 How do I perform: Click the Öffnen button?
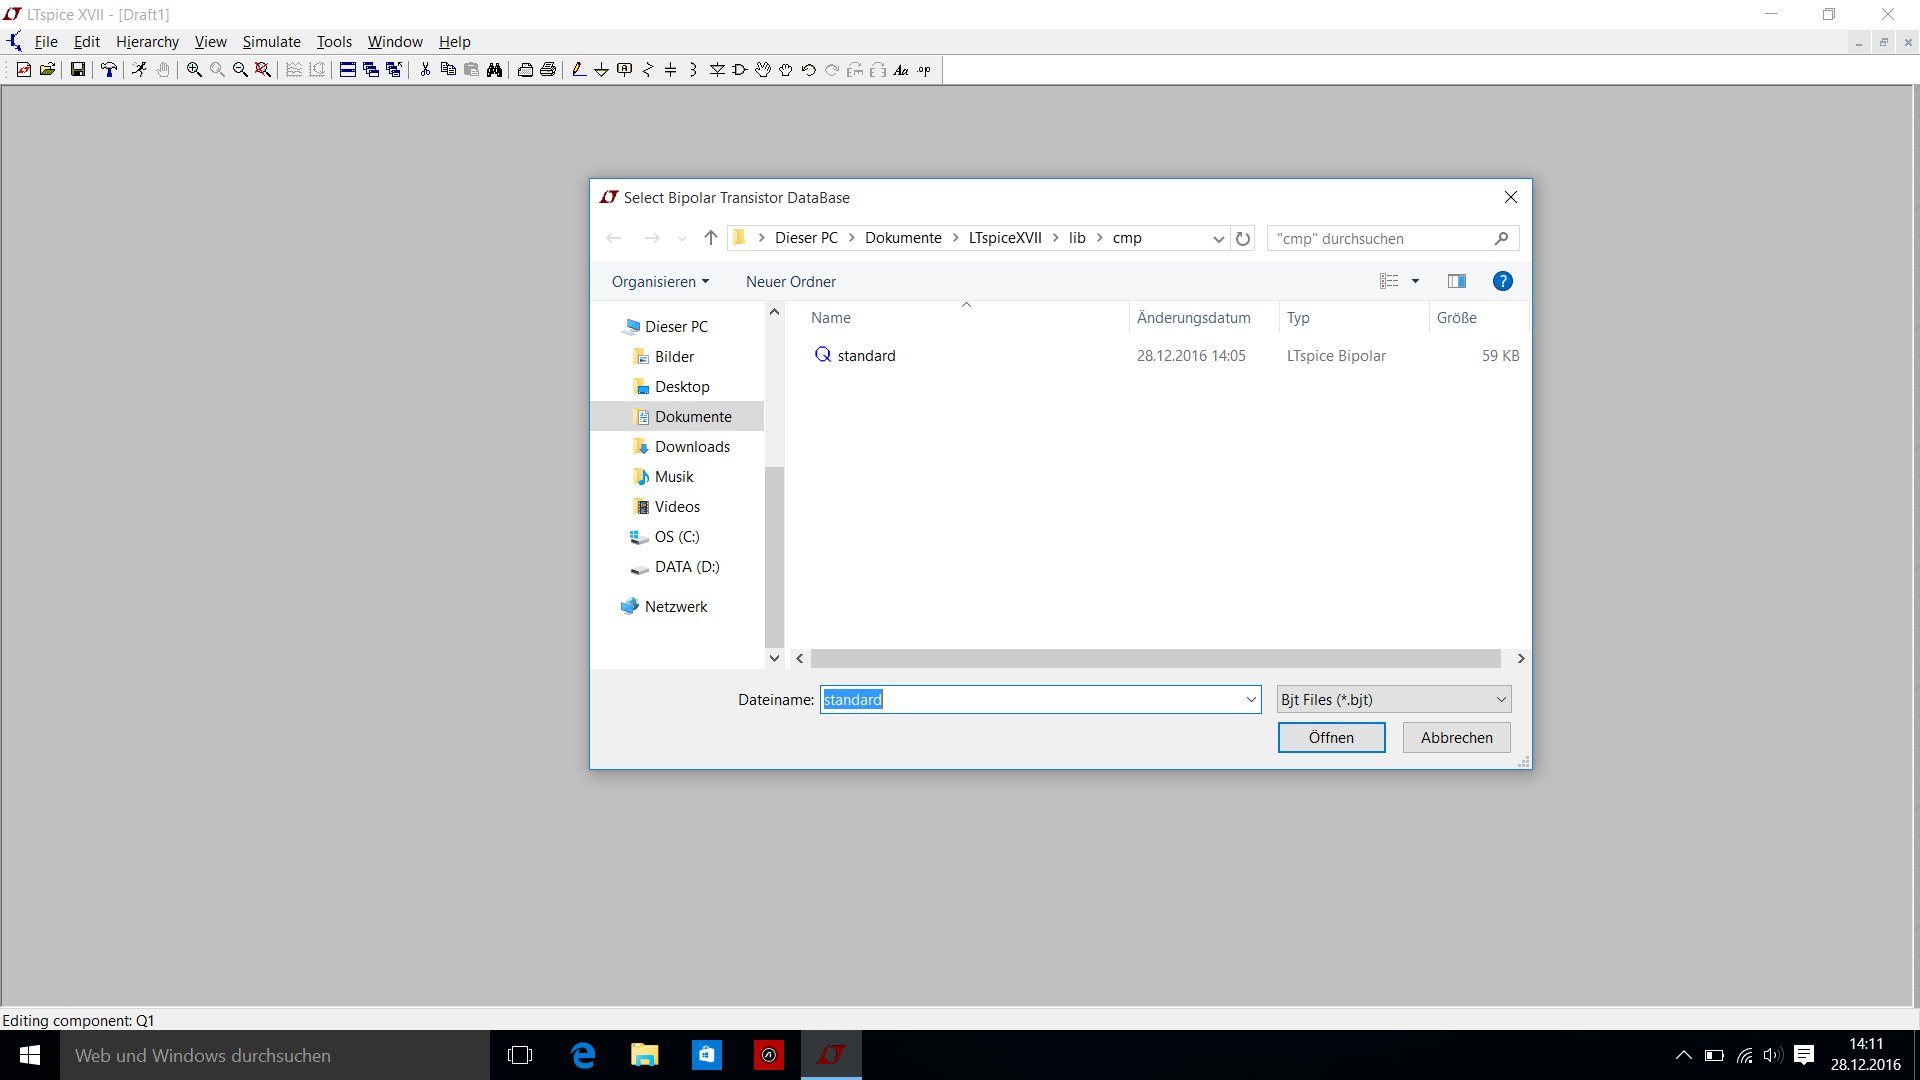pos(1331,737)
